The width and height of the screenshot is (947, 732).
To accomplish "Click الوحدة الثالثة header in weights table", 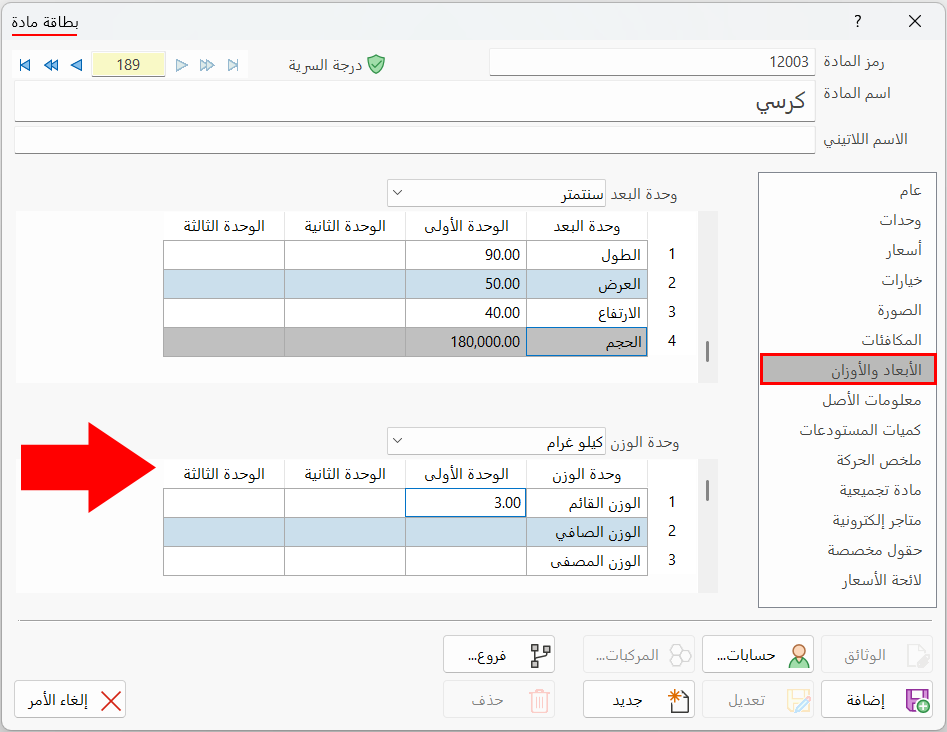I will [224, 474].
